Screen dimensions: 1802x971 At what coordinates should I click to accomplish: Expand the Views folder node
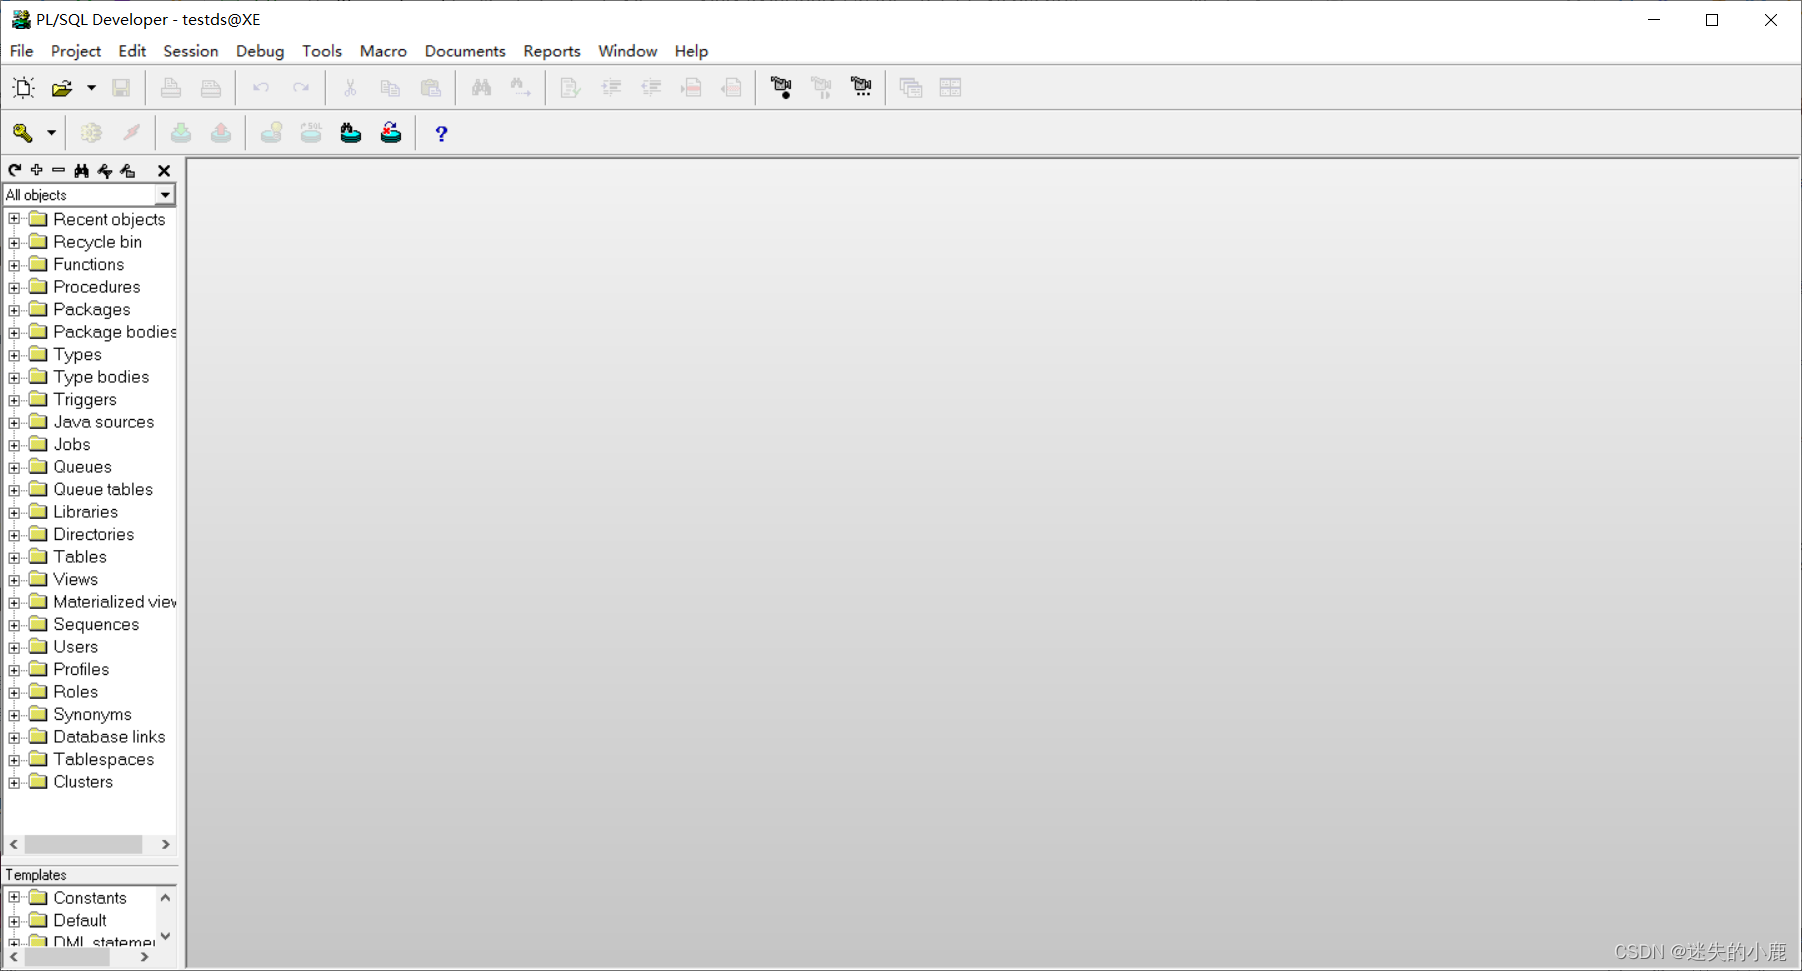14,580
